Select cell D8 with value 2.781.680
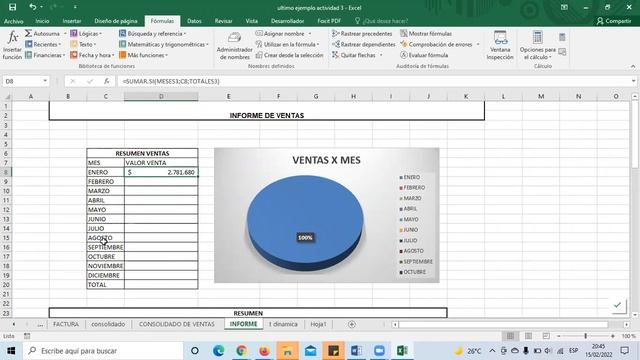Viewport: 640px width, 360px height. (x=161, y=172)
